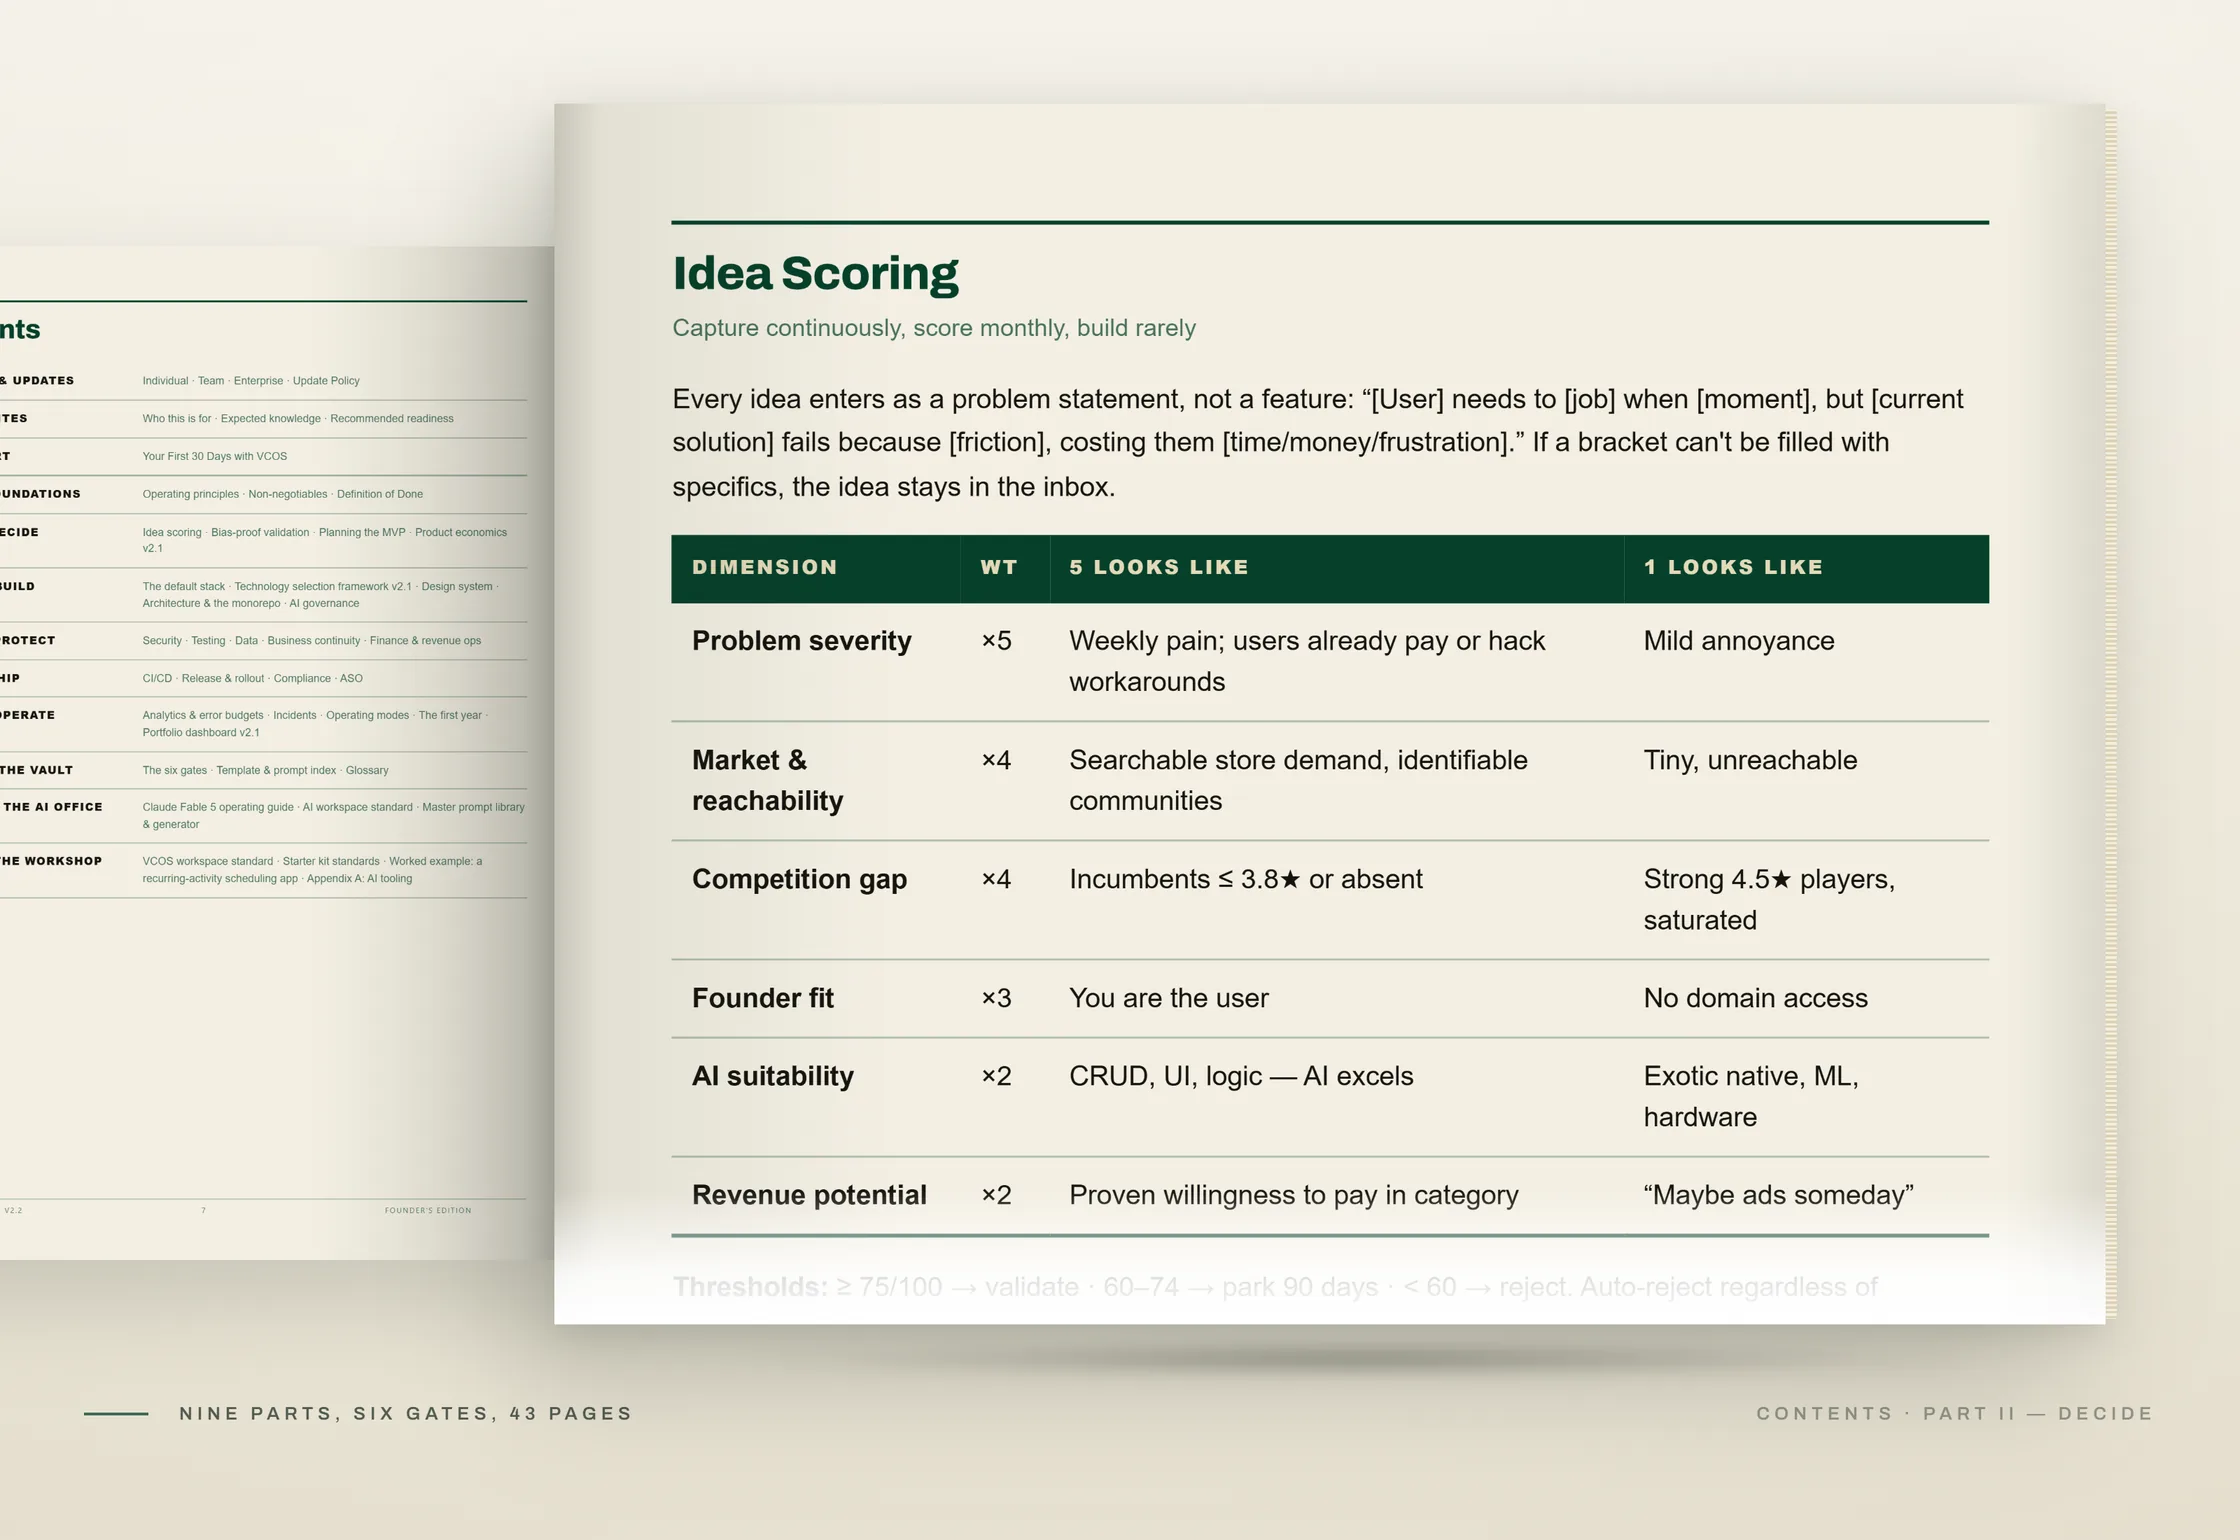Click the page number 7 in the contents footer
Viewport: 2240px width, 1540px height.
203,1210
